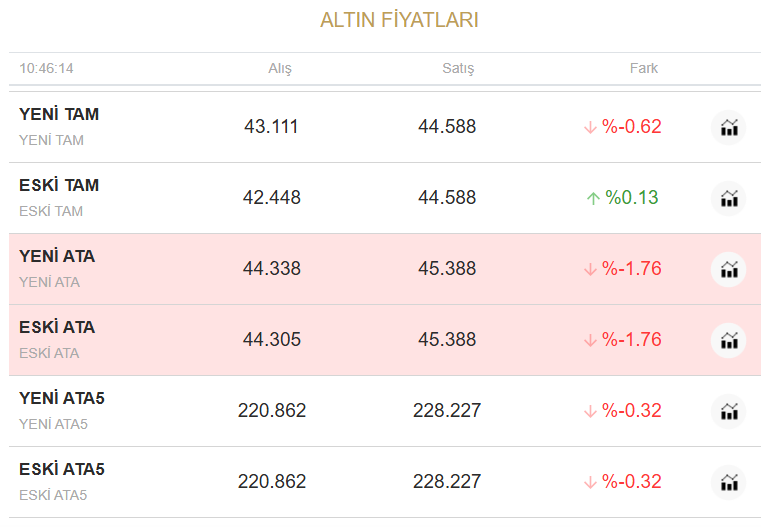
Task: Click the YENİ ATA5 selling price 228.227
Action: pyautogui.click(x=447, y=411)
